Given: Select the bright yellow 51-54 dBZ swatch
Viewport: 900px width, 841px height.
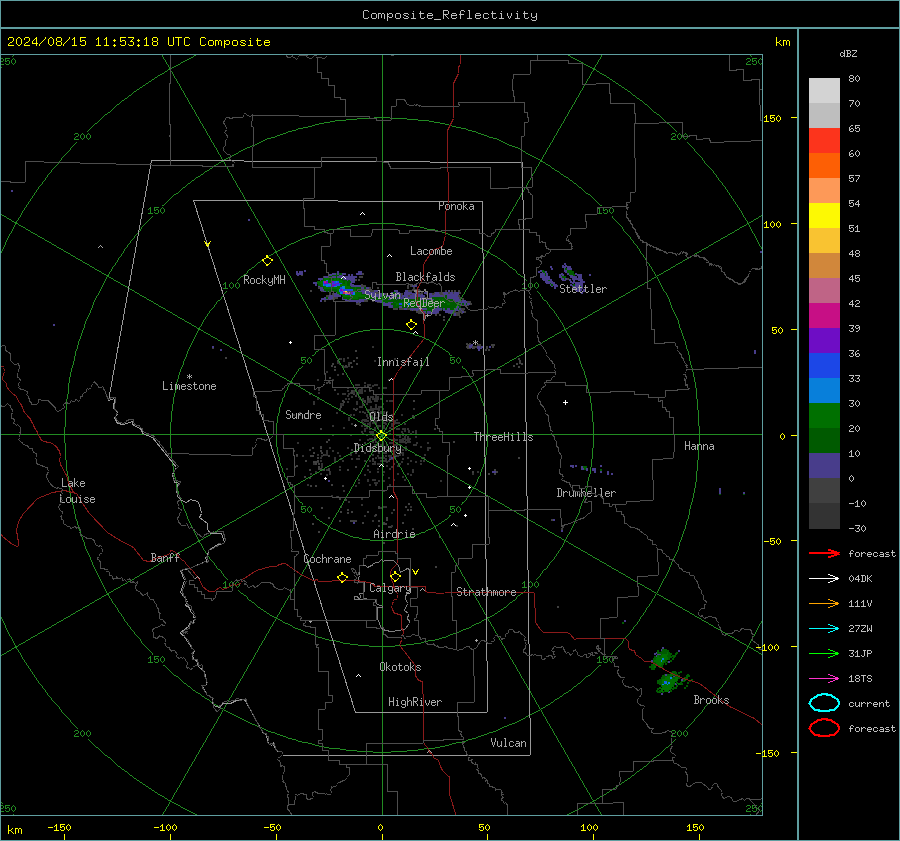Looking at the screenshot, I should tap(824, 216).
